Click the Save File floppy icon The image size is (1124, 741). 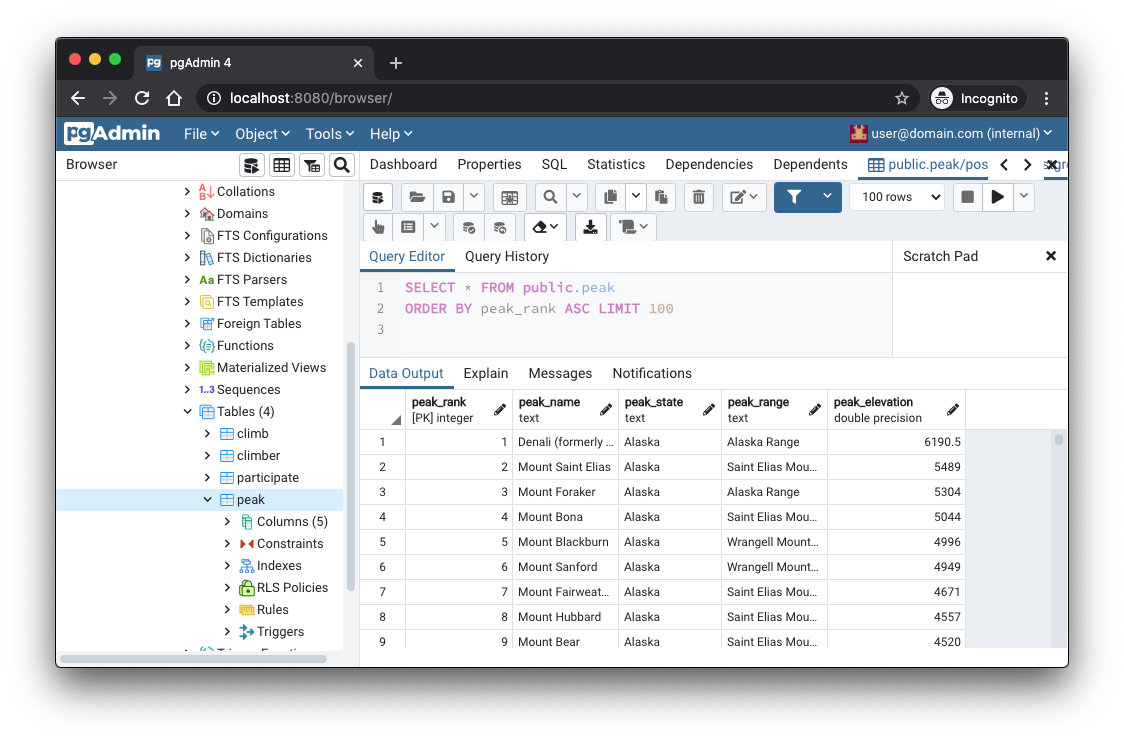tap(448, 197)
